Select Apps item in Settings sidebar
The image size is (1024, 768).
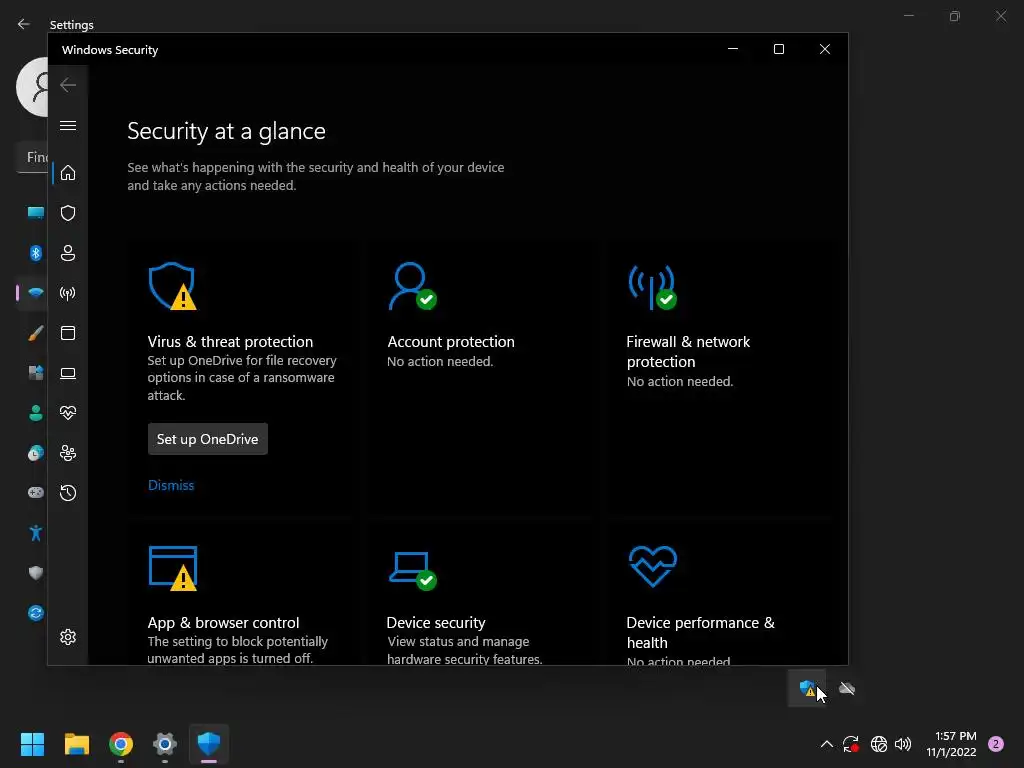coord(36,373)
